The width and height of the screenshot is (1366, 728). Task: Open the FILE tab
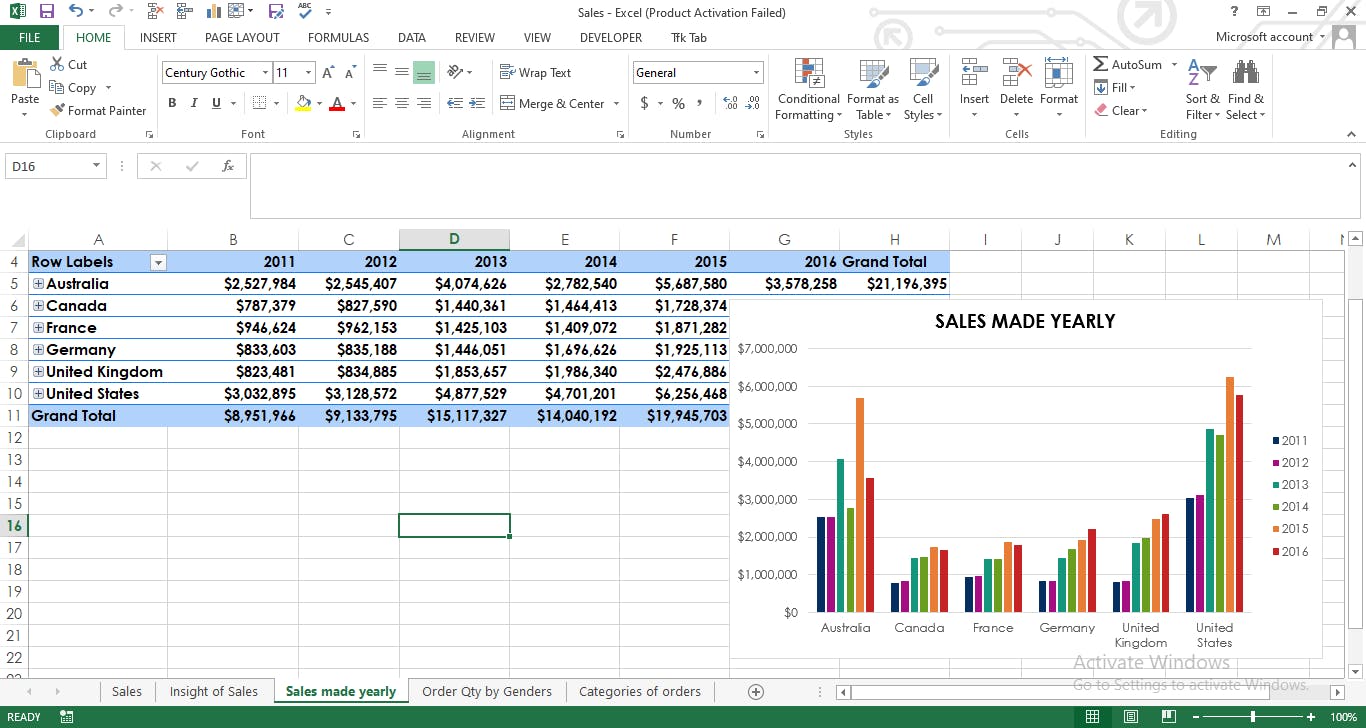coord(30,38)
